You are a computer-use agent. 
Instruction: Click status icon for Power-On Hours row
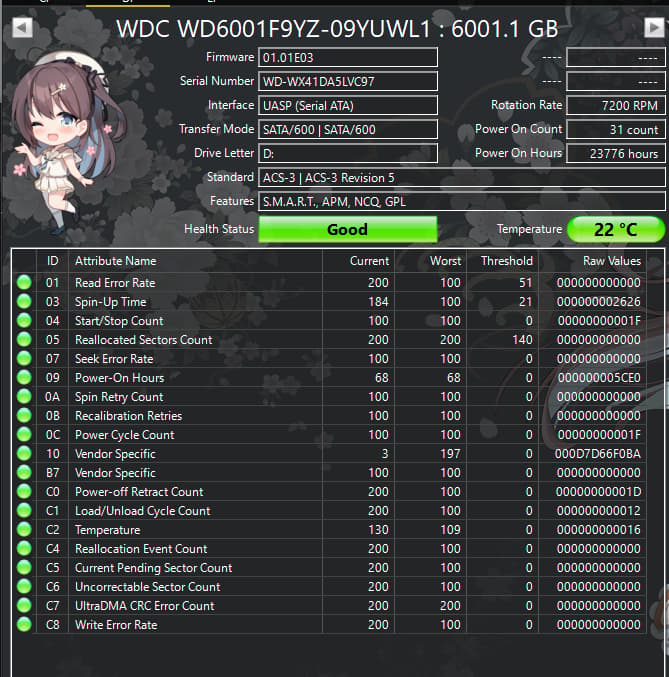click(x=24, y=377)
